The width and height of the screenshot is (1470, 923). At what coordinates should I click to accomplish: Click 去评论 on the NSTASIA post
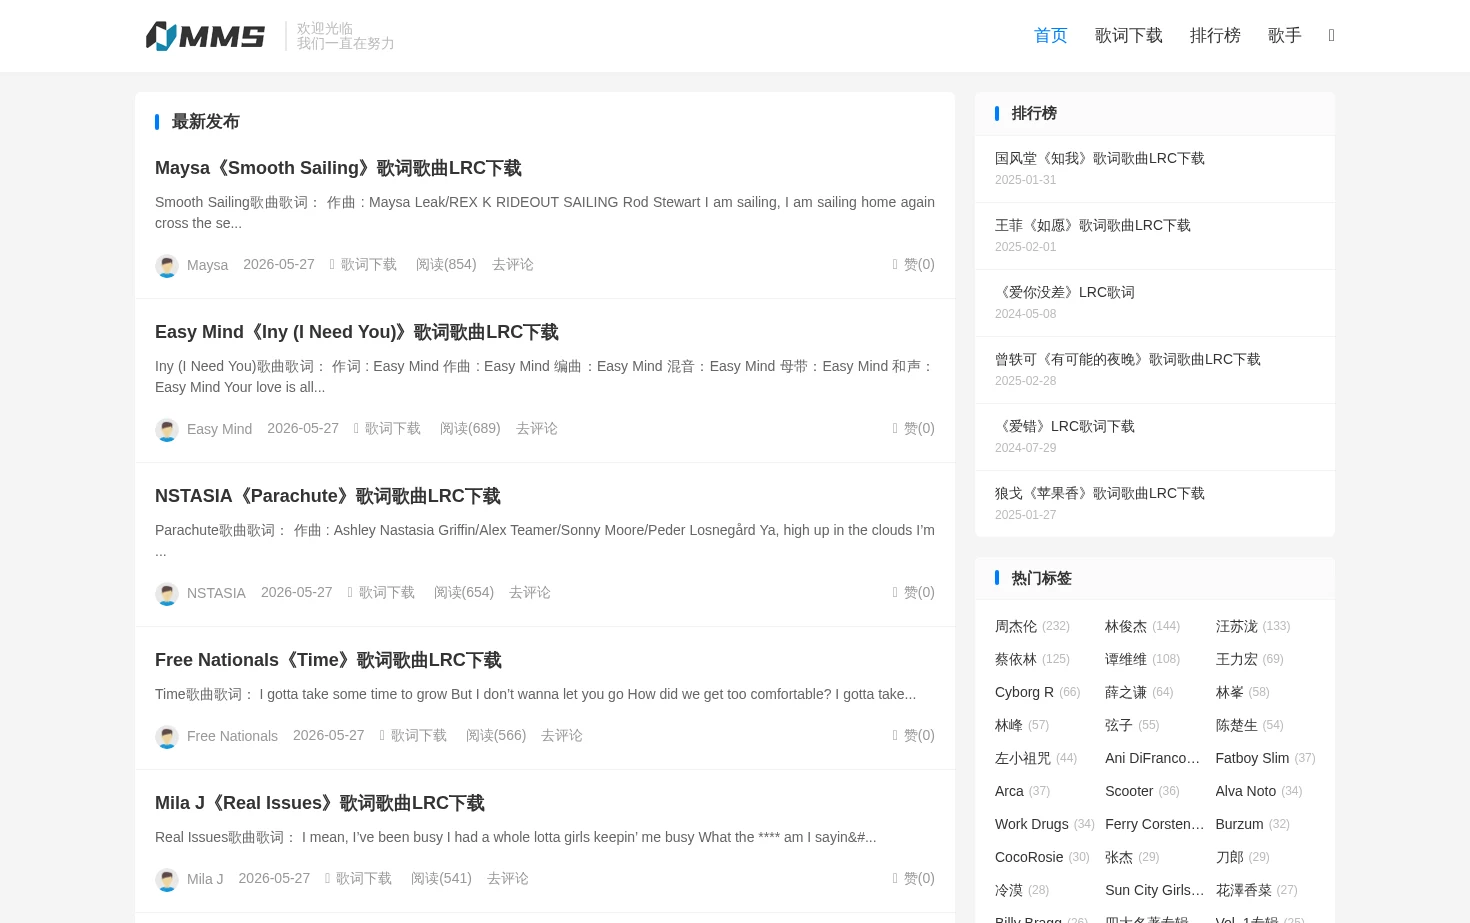530,592
